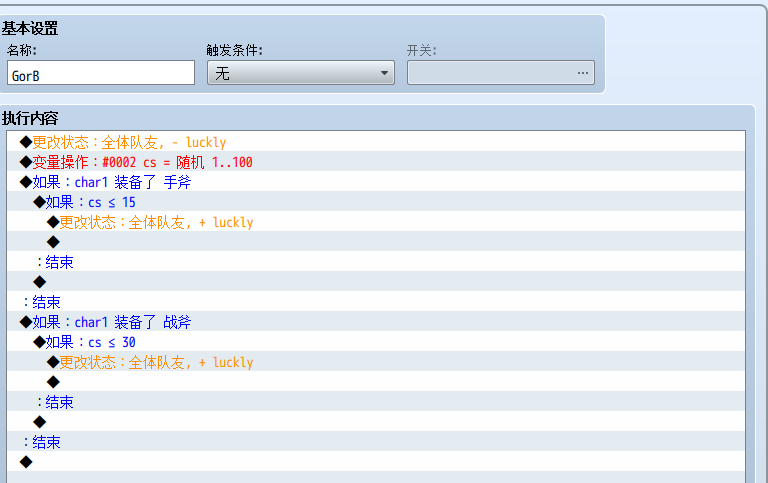This screenshot has height=483, width=768.
Task: Select the 结束 line closing the 战斧 condition
Action: coord(376,442)
